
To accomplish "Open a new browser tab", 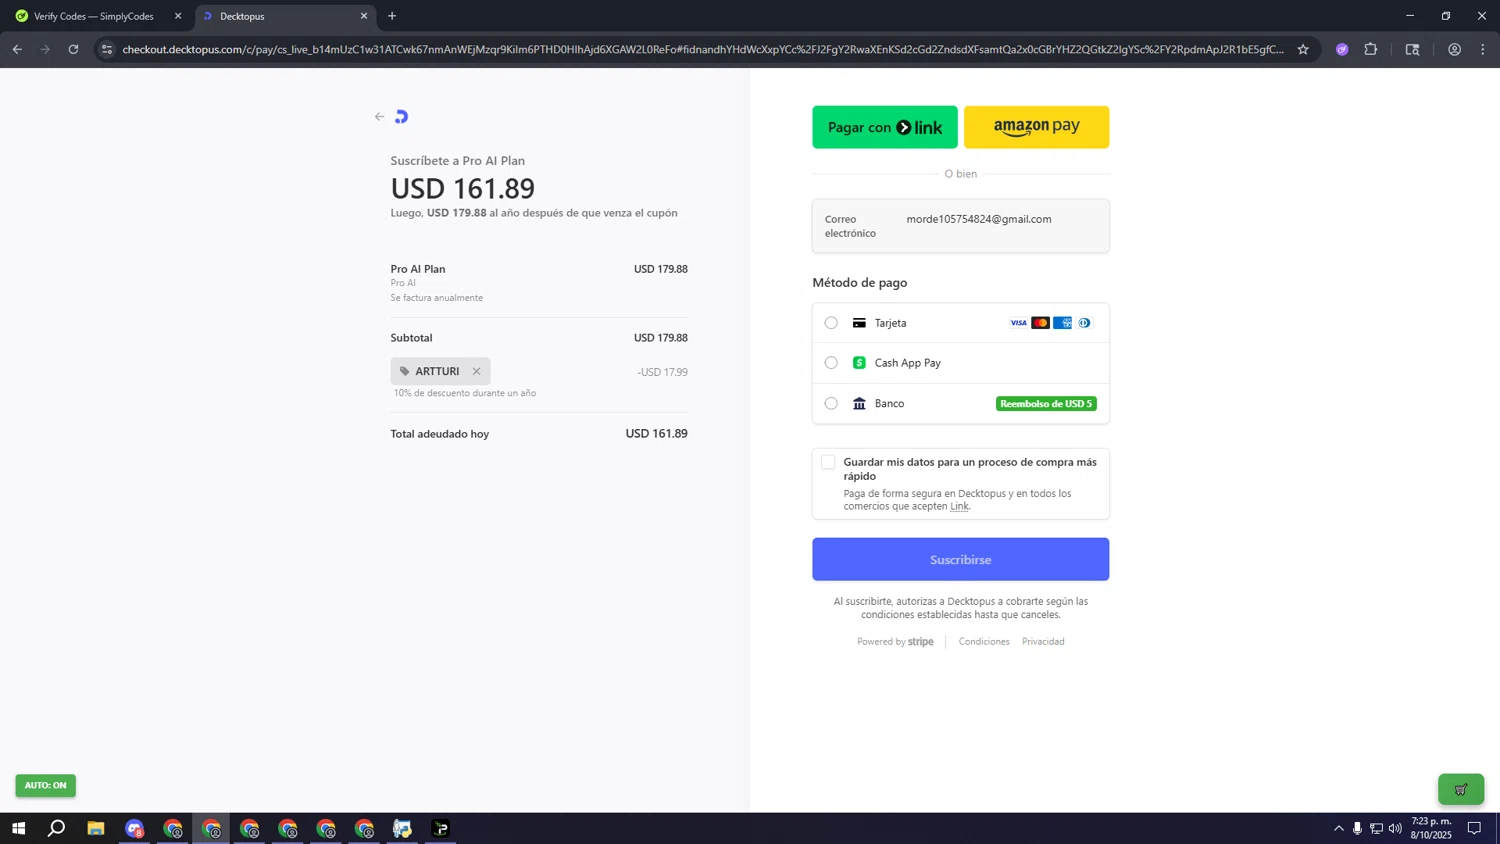I will pos(392,16).
